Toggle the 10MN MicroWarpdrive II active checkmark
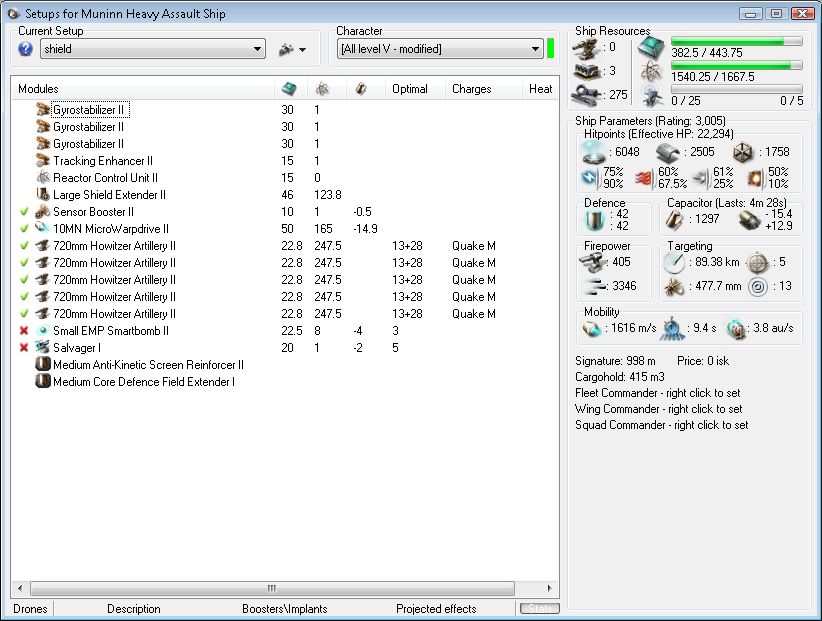Image resolution: width=822 pixels, height=621 pixels. pyautogui.click(x=24, y=228)
